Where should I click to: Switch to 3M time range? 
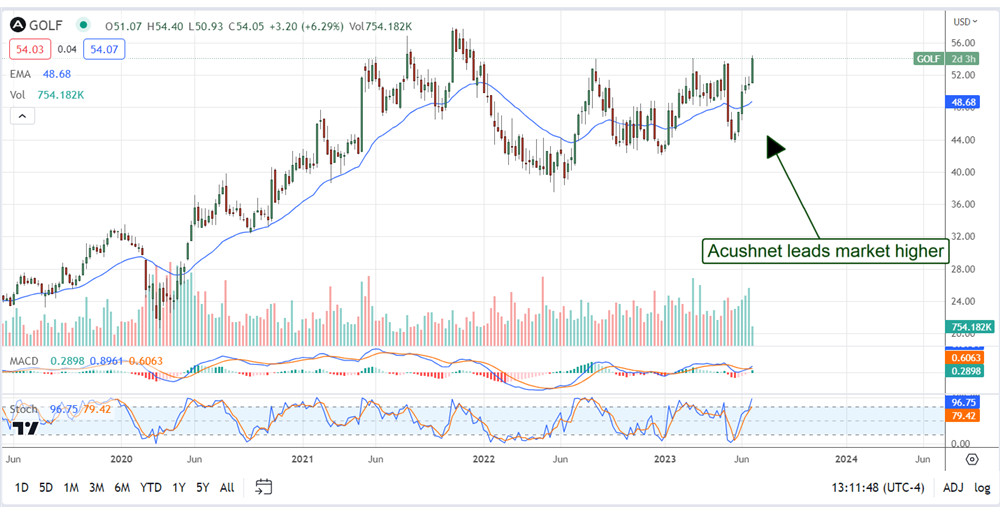(96, 488)
